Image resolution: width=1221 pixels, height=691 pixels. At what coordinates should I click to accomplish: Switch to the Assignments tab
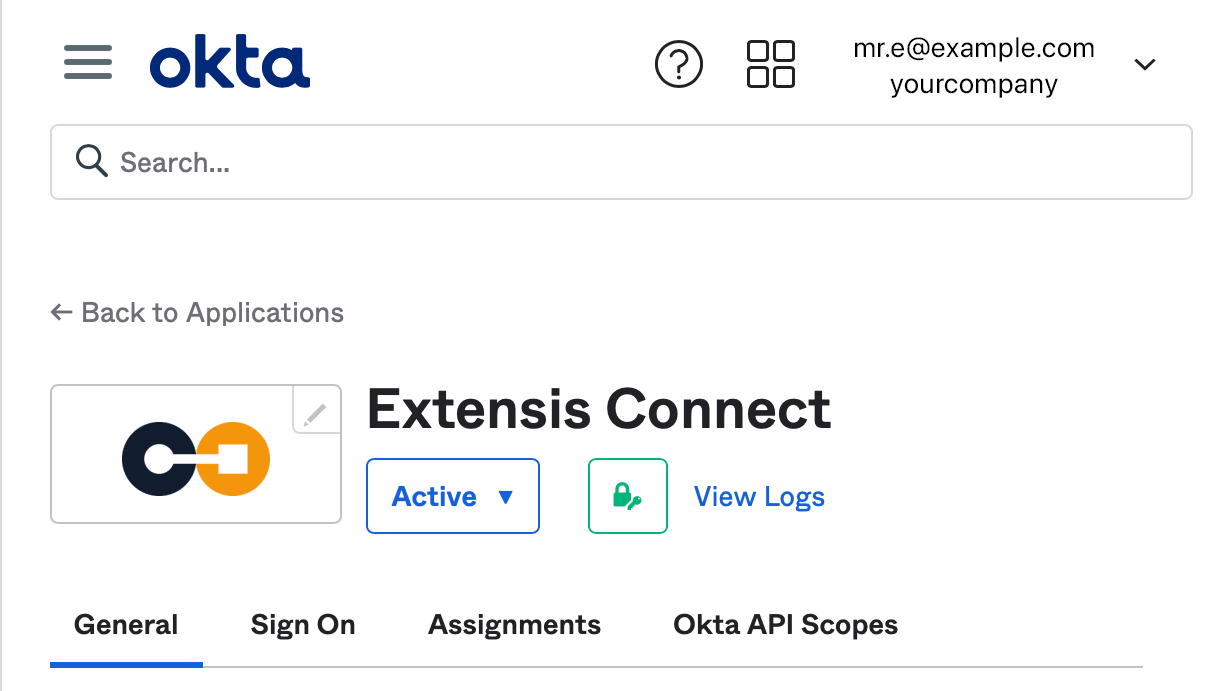point(514,625)
